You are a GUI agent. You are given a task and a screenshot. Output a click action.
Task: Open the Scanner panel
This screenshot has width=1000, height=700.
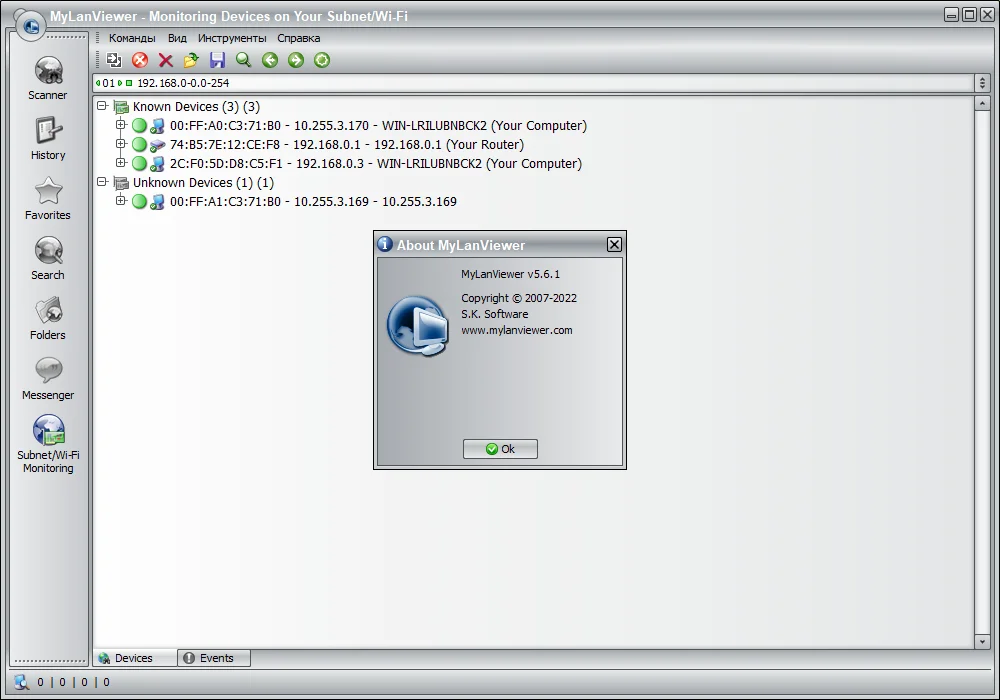(48, 78)
